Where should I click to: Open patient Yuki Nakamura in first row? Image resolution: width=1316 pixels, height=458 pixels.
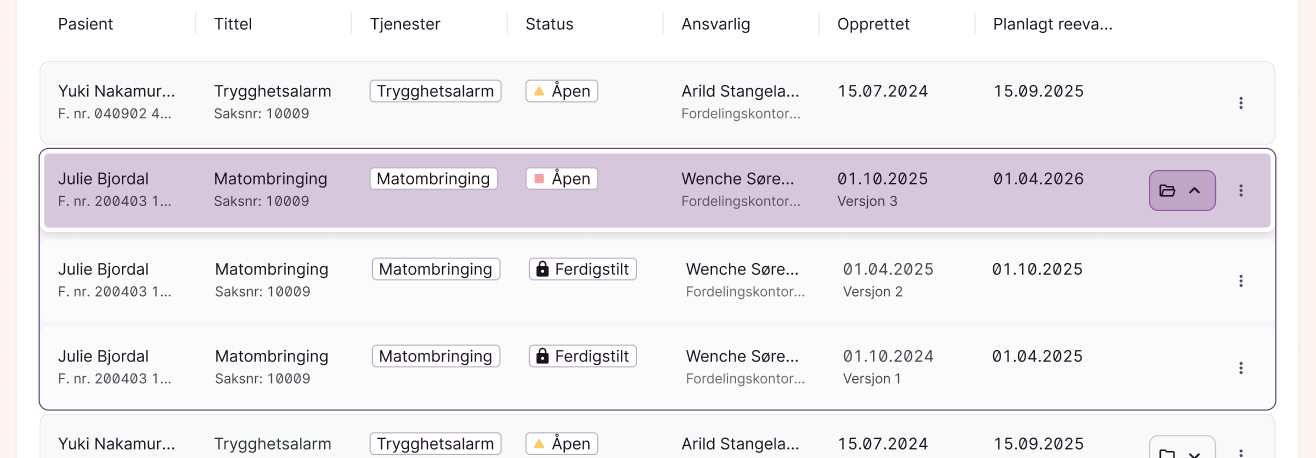click(116, 91)
